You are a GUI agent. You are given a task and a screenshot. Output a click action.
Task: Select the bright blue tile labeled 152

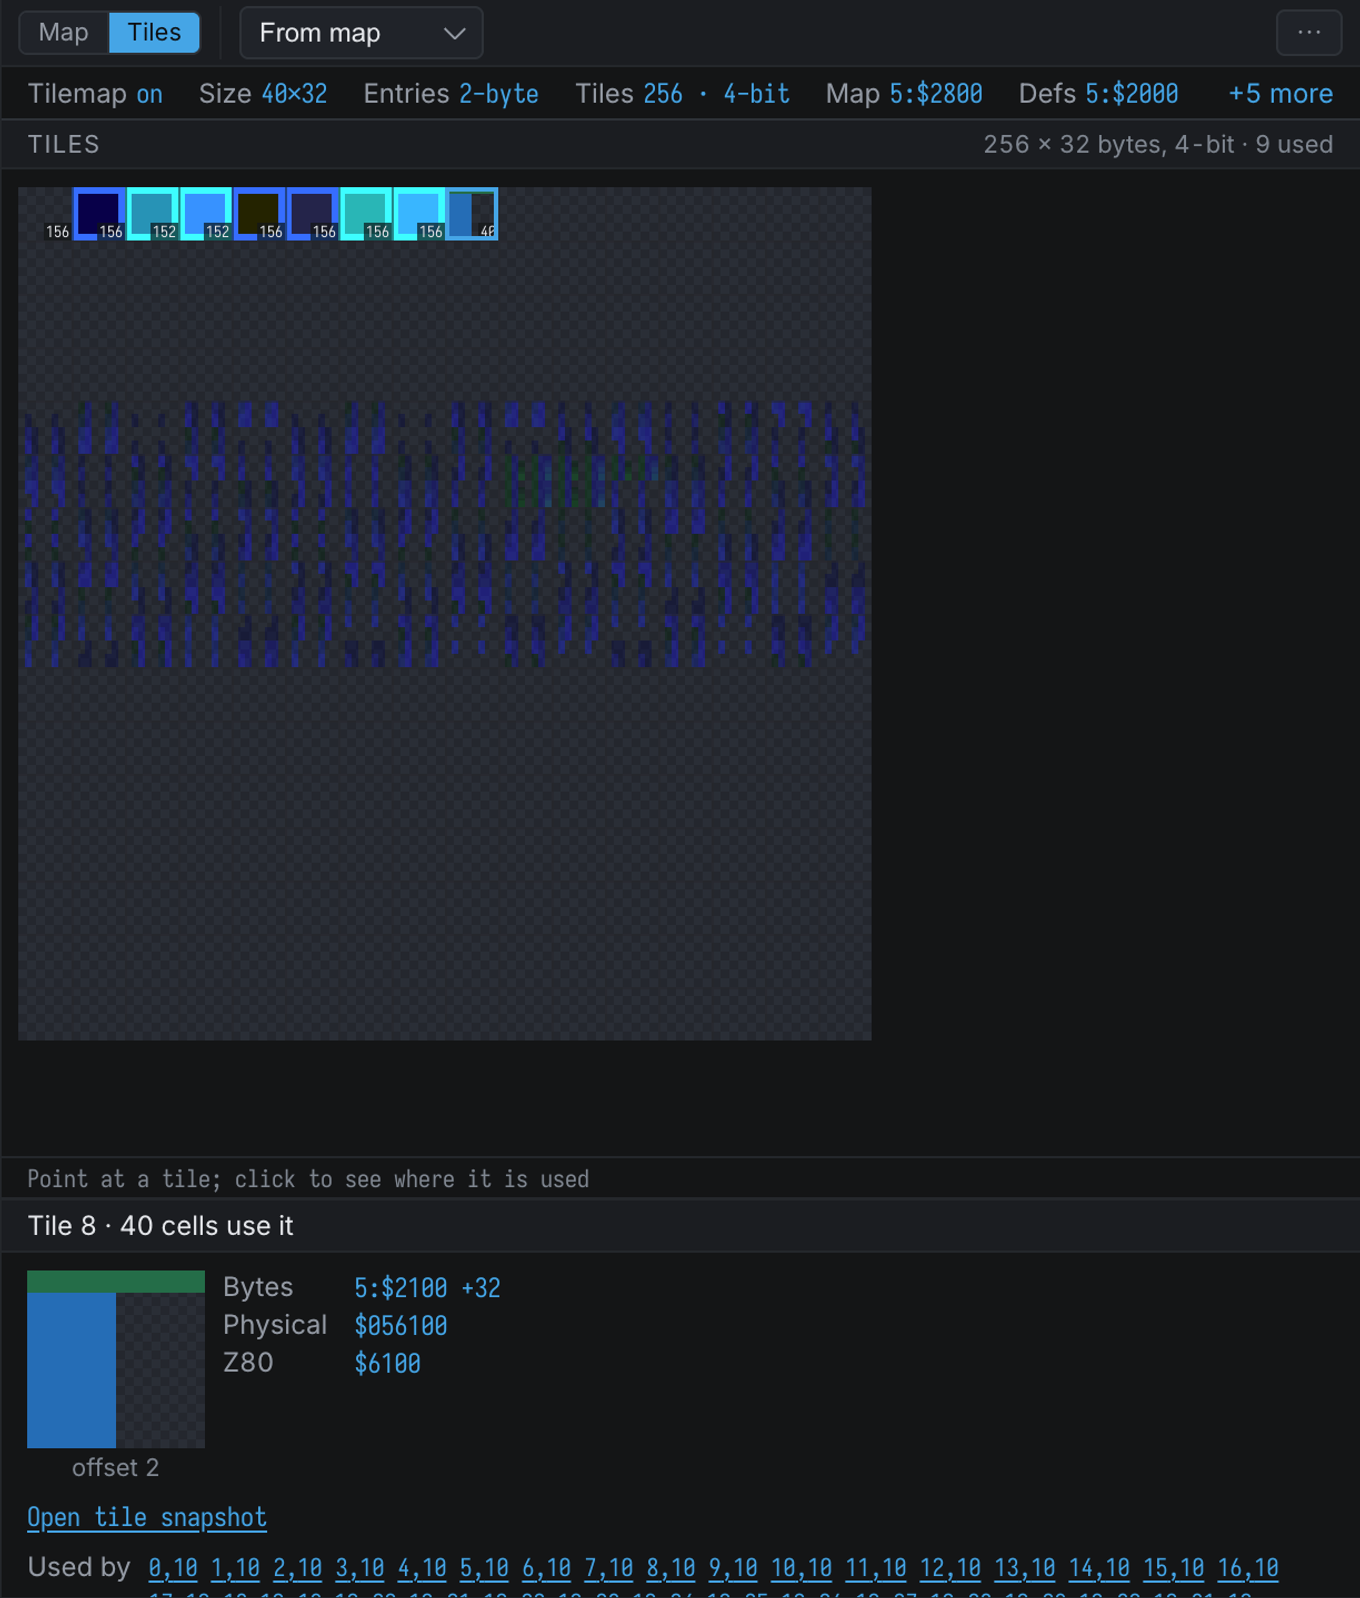(x=206, y=214)
